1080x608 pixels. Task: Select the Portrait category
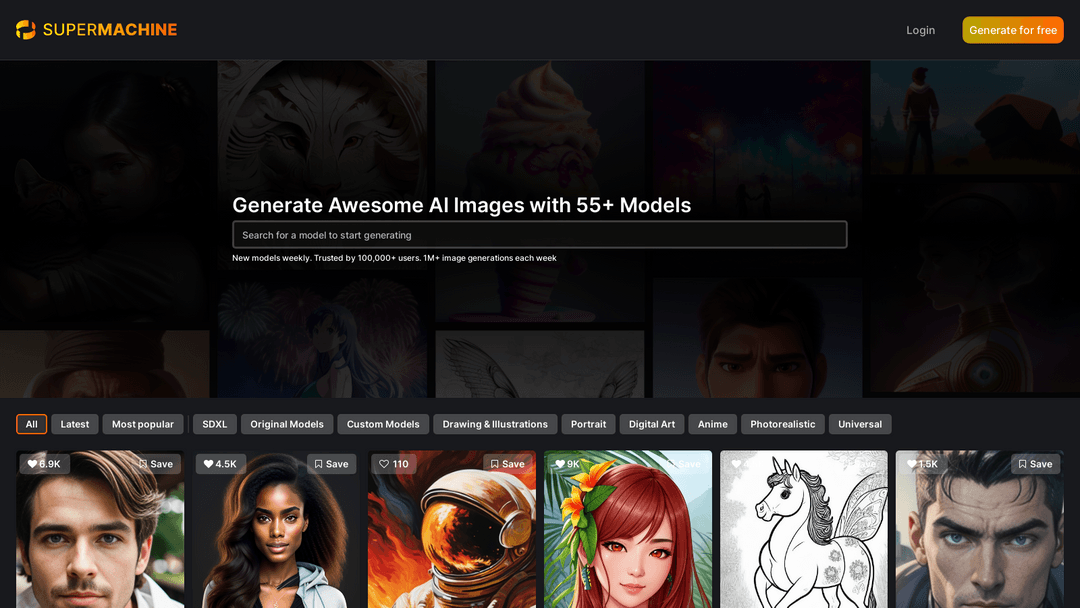588,424
